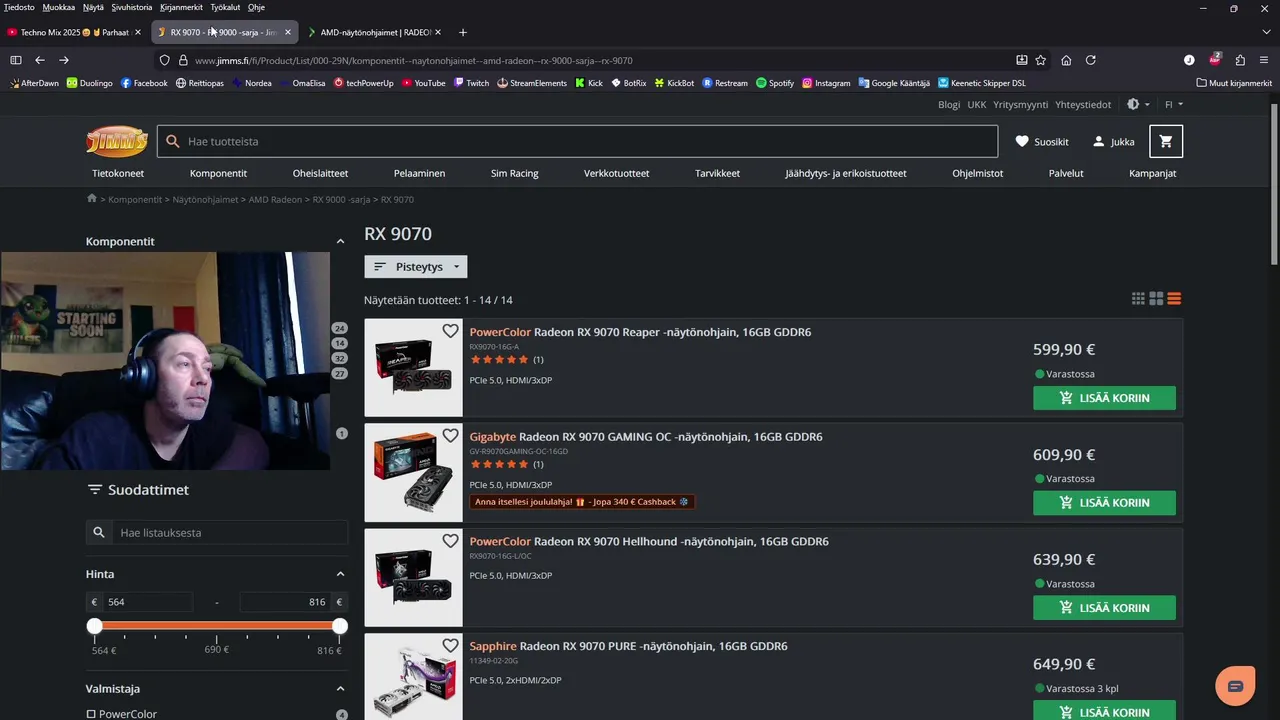The height and width of the screenshot is (720, 1280).
Task: Open Näytönohjaimet breadcrumb link
Action: 205,199
